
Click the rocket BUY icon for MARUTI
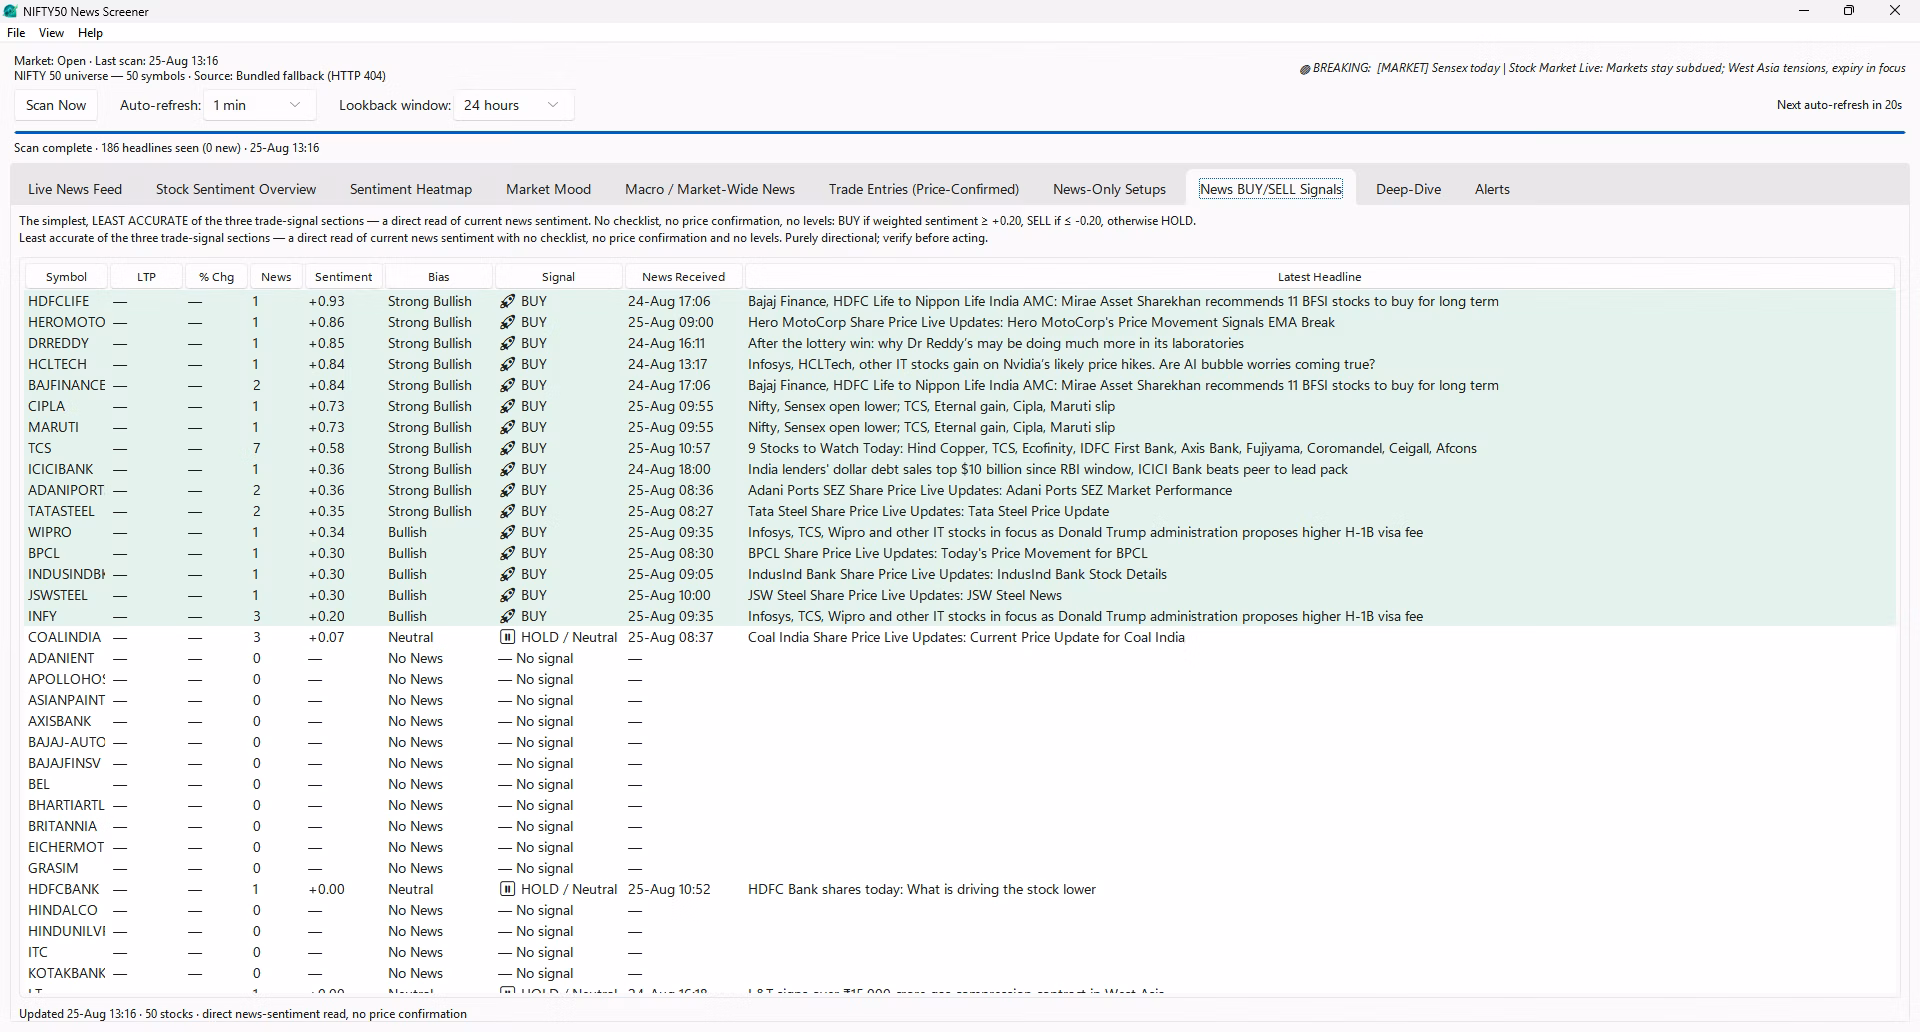click(x=508, y=427)
